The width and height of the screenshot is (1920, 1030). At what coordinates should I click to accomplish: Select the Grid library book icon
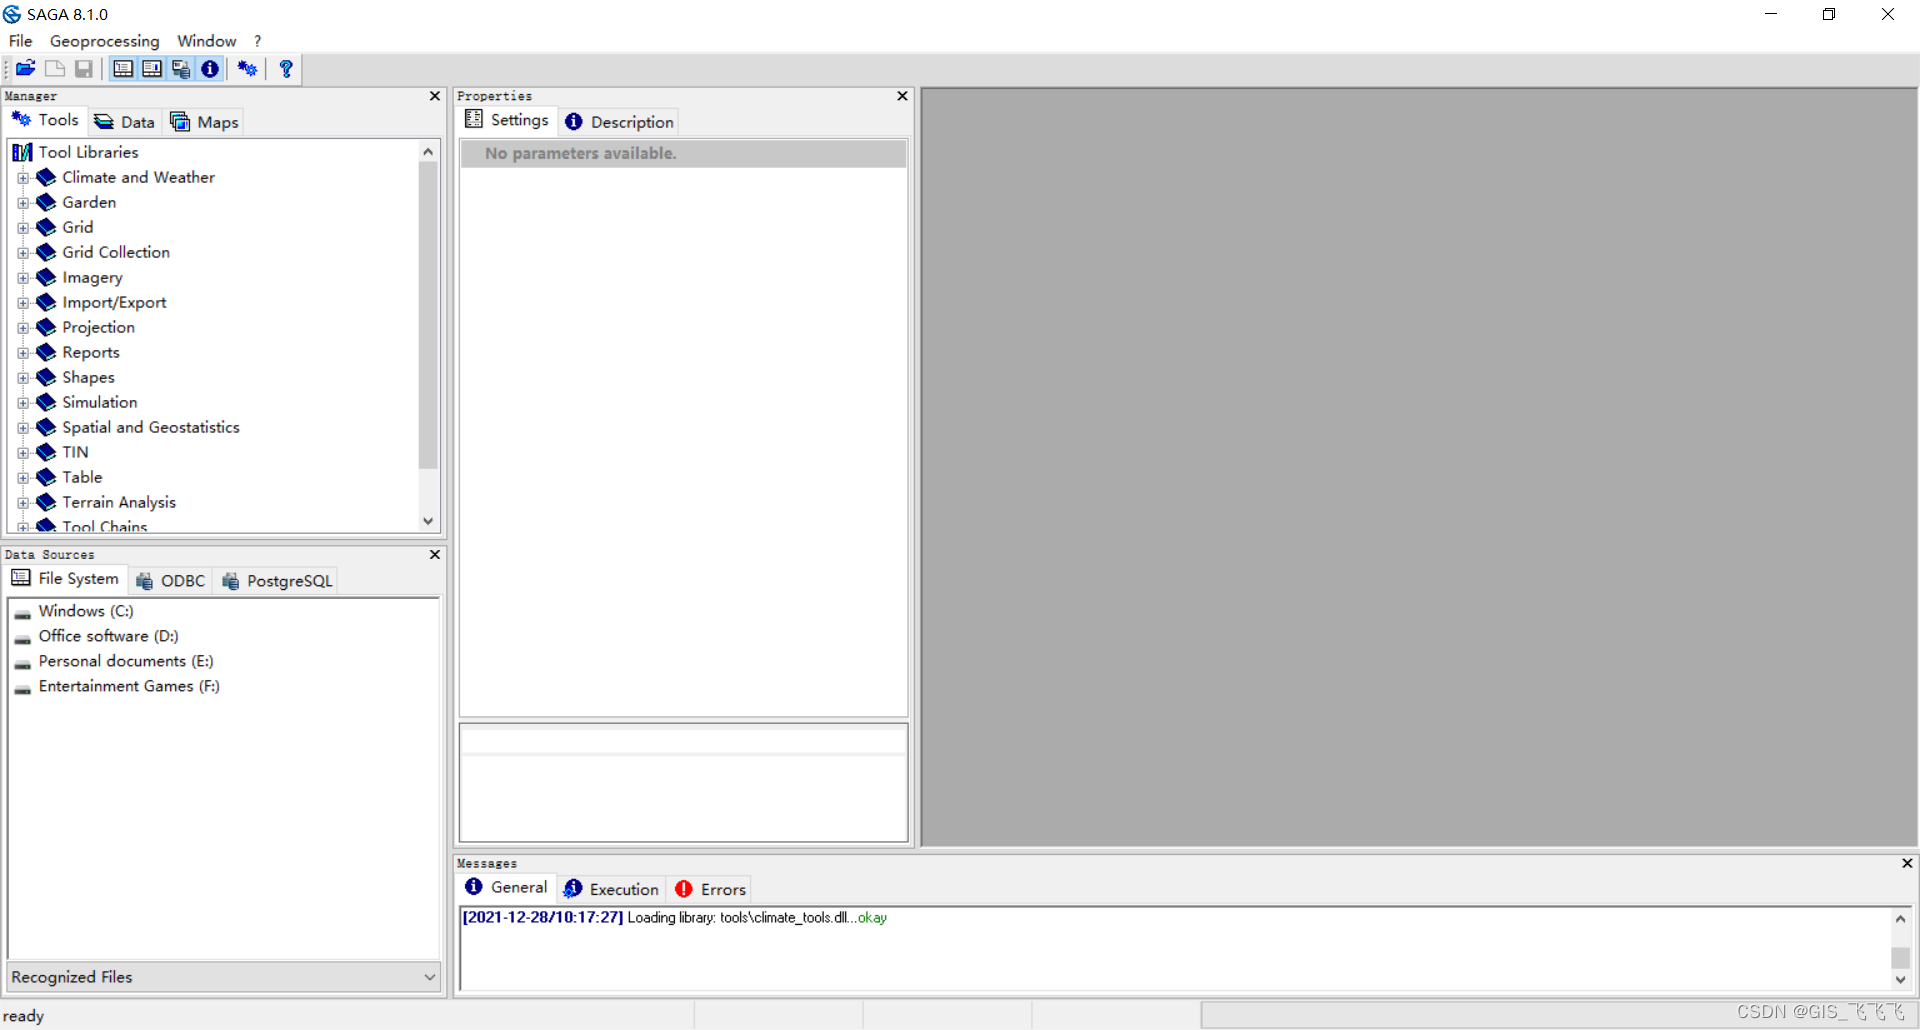[x=46, y=227]
